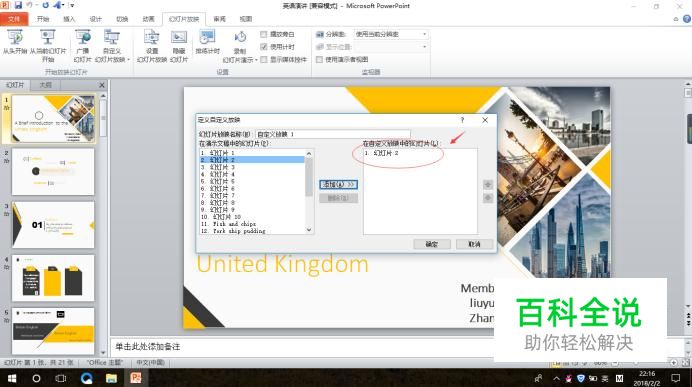The height and width of the screenshot is (387, 692).
Task: Click the blue browser icon on the taskbar
Action: (86, 378)
